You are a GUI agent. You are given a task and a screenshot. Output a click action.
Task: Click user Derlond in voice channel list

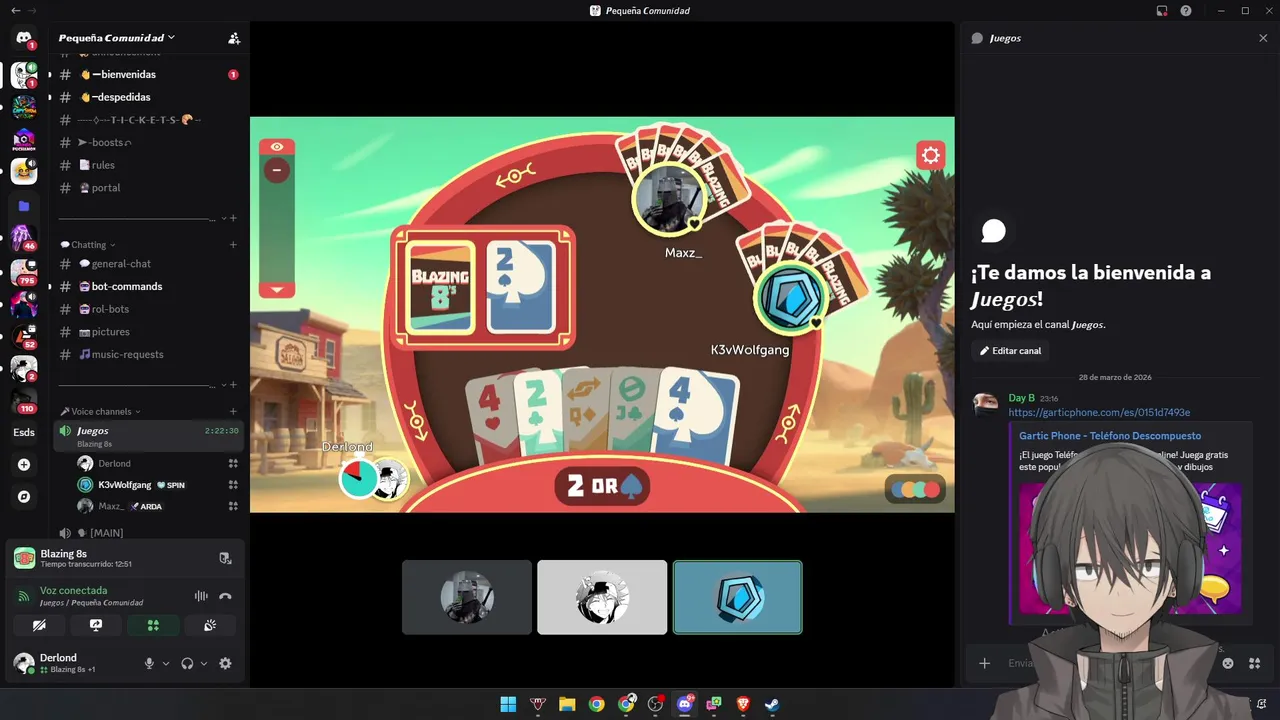click(158, 463)
